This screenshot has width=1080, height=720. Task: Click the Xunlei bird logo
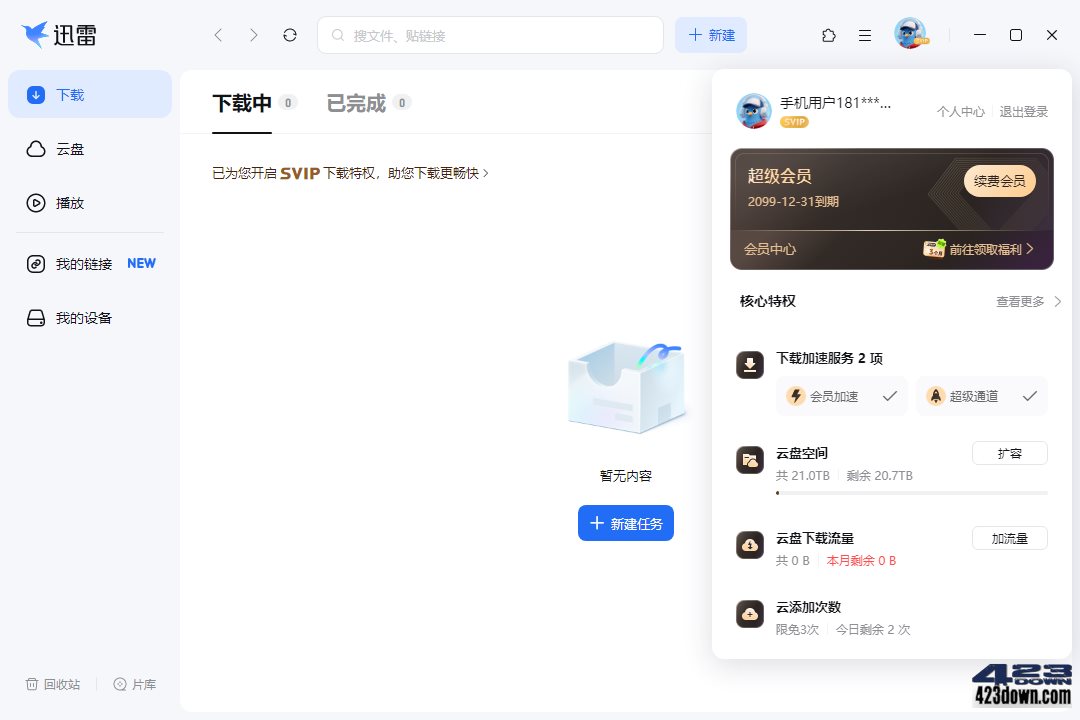[x=34, y=34]
